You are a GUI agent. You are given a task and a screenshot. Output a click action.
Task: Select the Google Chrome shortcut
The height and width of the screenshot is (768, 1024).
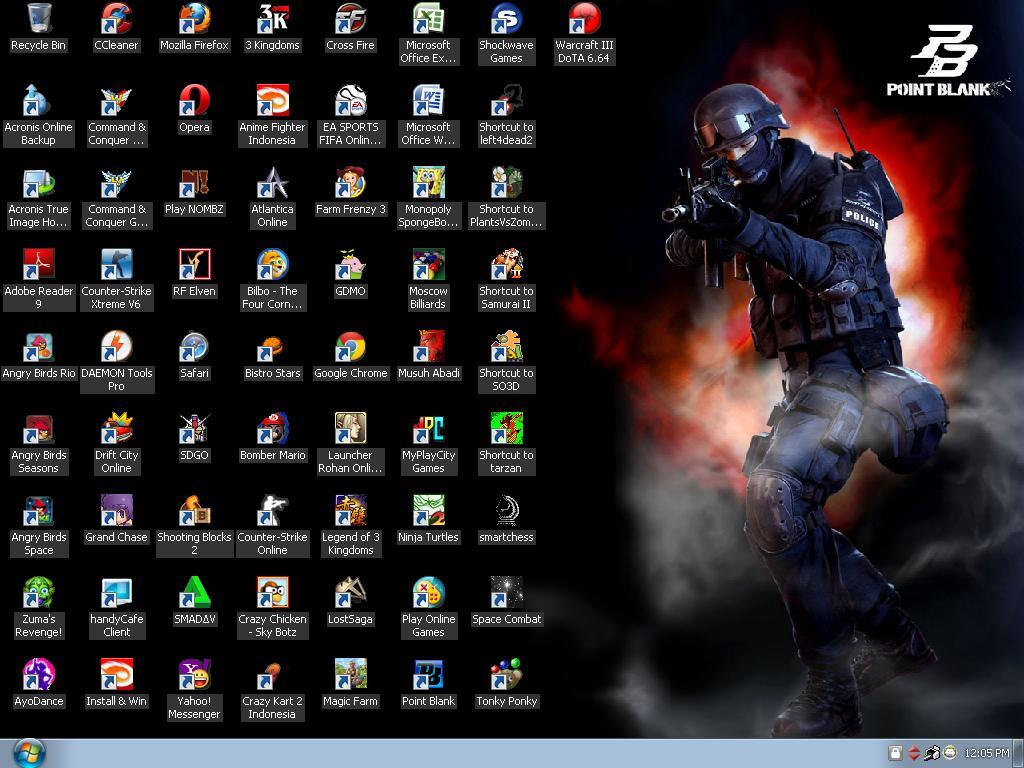pyautogui.click(x=351, y=347)
